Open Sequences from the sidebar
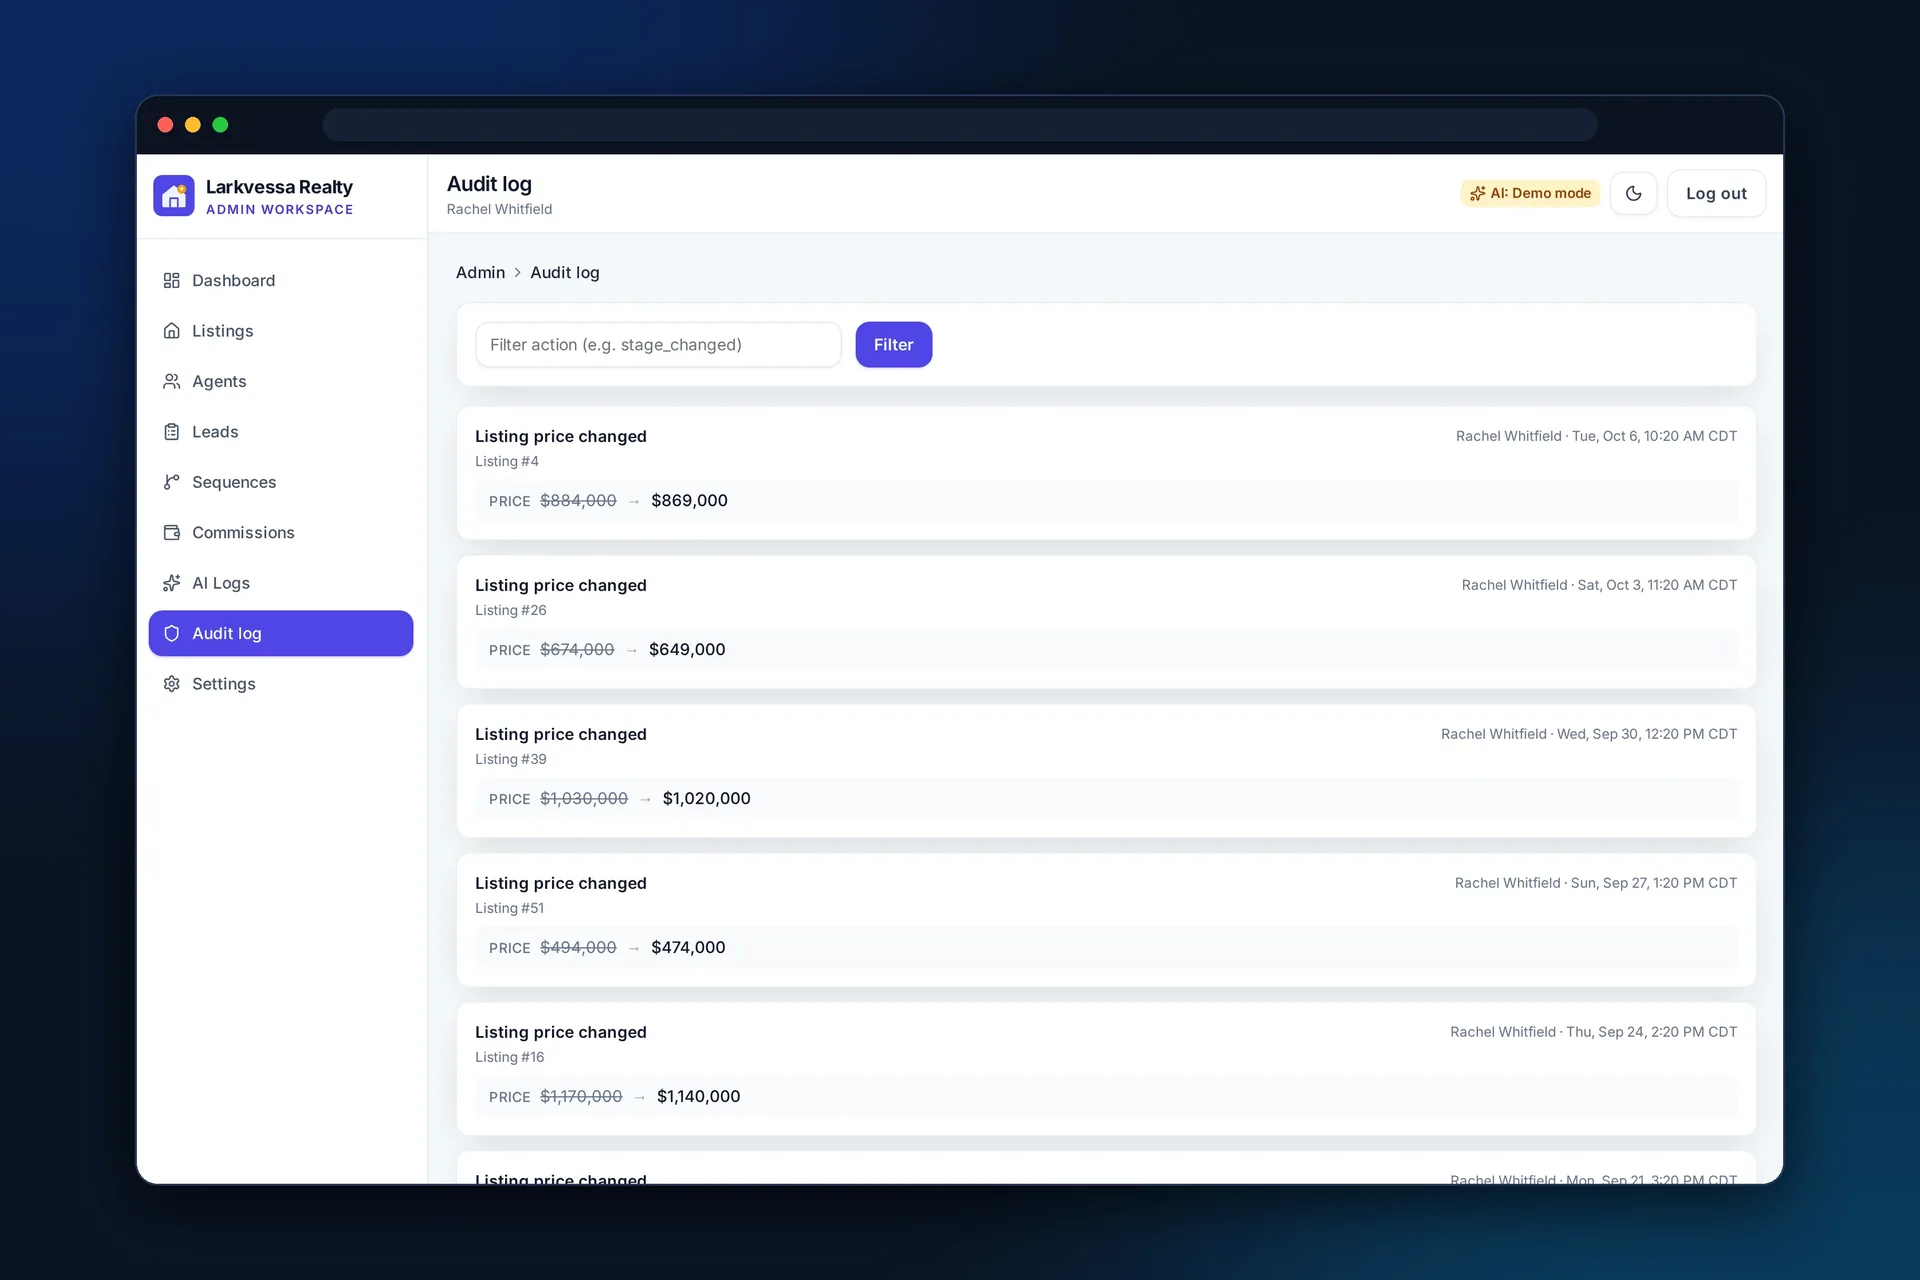 point(281,482)
